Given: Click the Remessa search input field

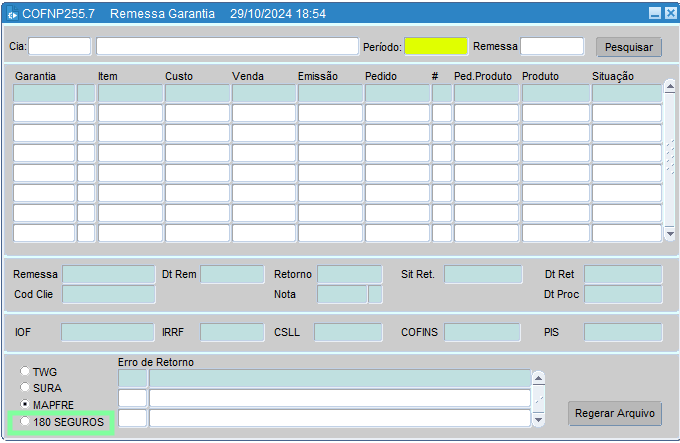Looking at the screenshot, I should 552,46.
